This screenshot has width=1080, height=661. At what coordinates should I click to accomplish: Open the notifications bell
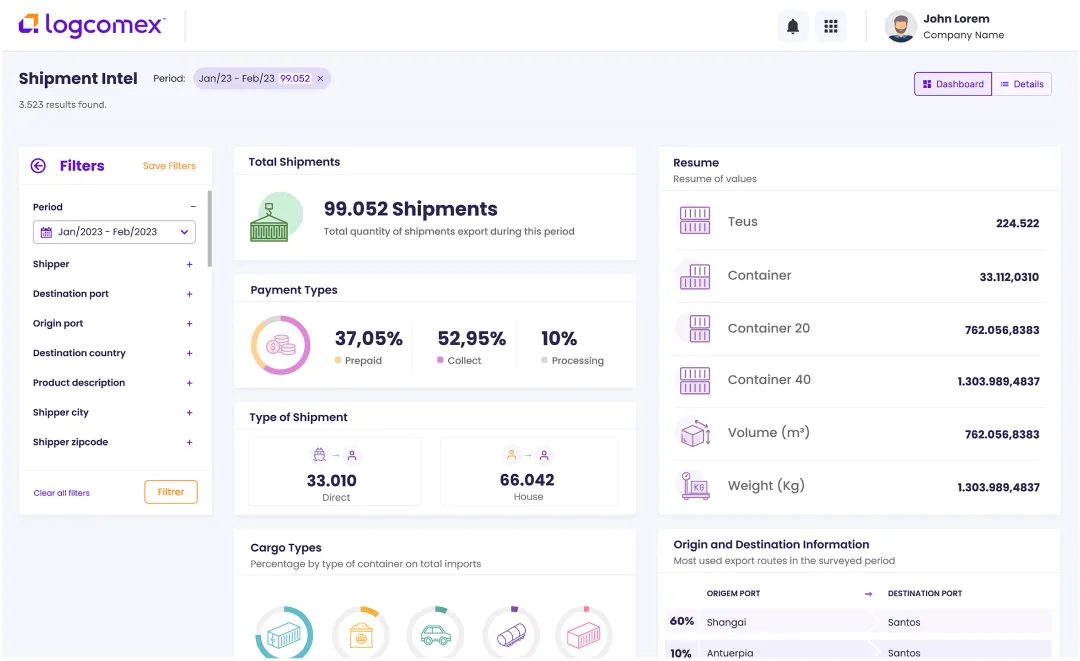coord(793,25)
